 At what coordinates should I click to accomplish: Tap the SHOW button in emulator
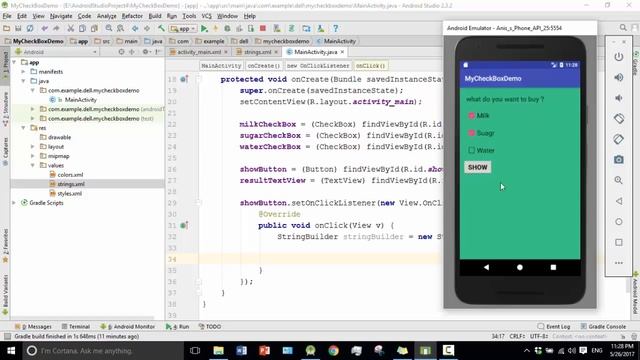click(478, 167)
